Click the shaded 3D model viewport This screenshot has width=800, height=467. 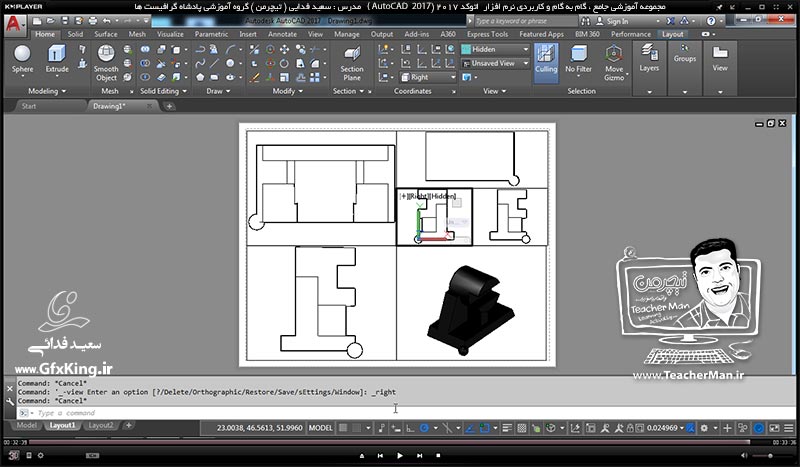[472, 303]
